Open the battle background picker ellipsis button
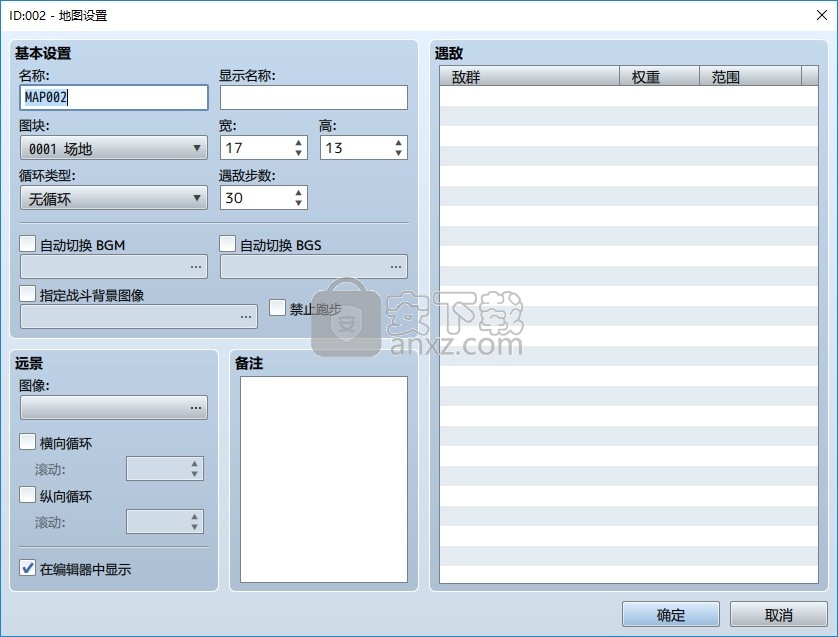Viewport: 838px width, 637px height. click(x=245, y=317)
